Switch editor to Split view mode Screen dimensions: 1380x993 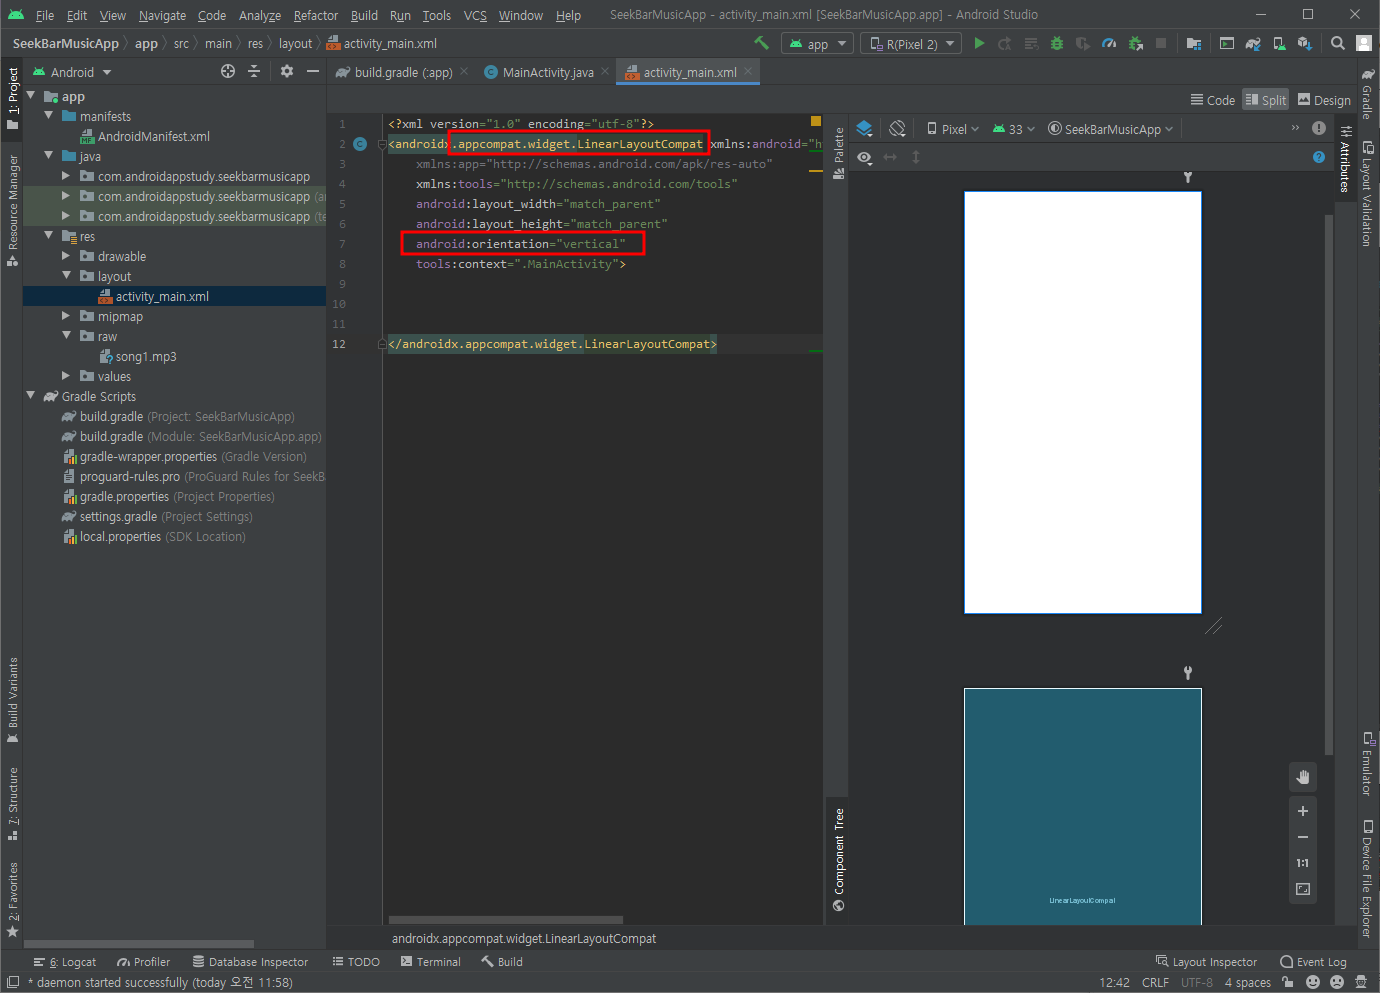click(x=1265, y=100)
